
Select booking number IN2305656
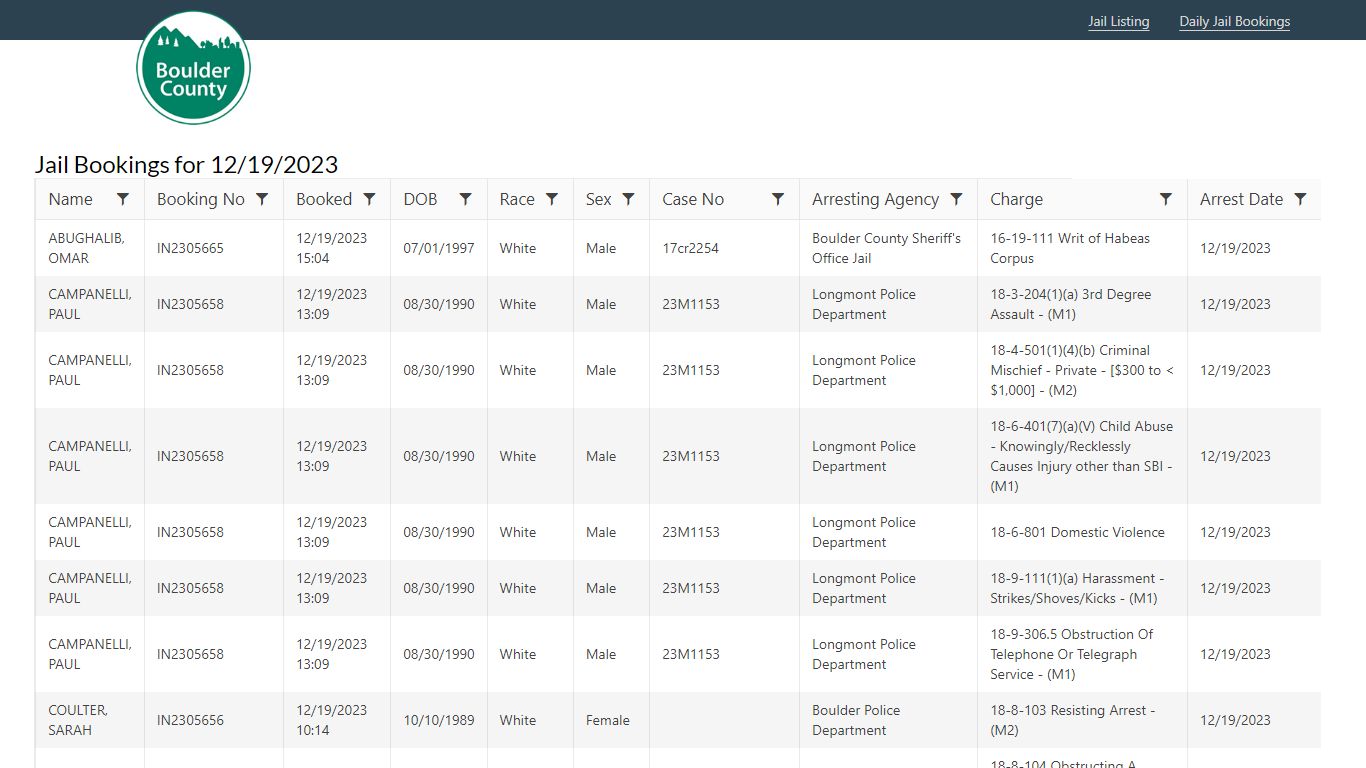click(190, 720)
